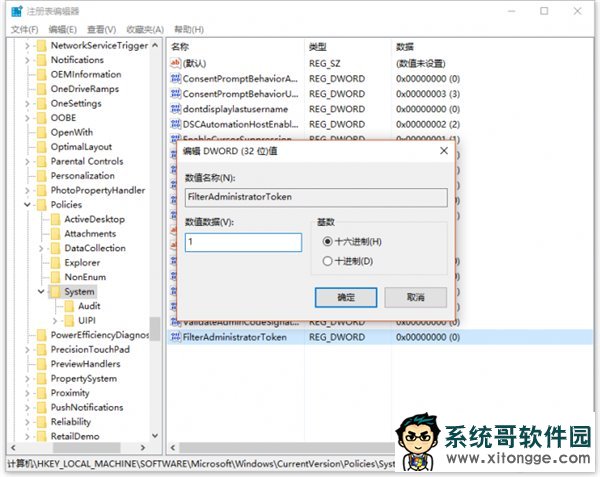Click the dontdisplaylastusername value icon
The height and width of the screenshot is (477, 600).
(175, 108)
